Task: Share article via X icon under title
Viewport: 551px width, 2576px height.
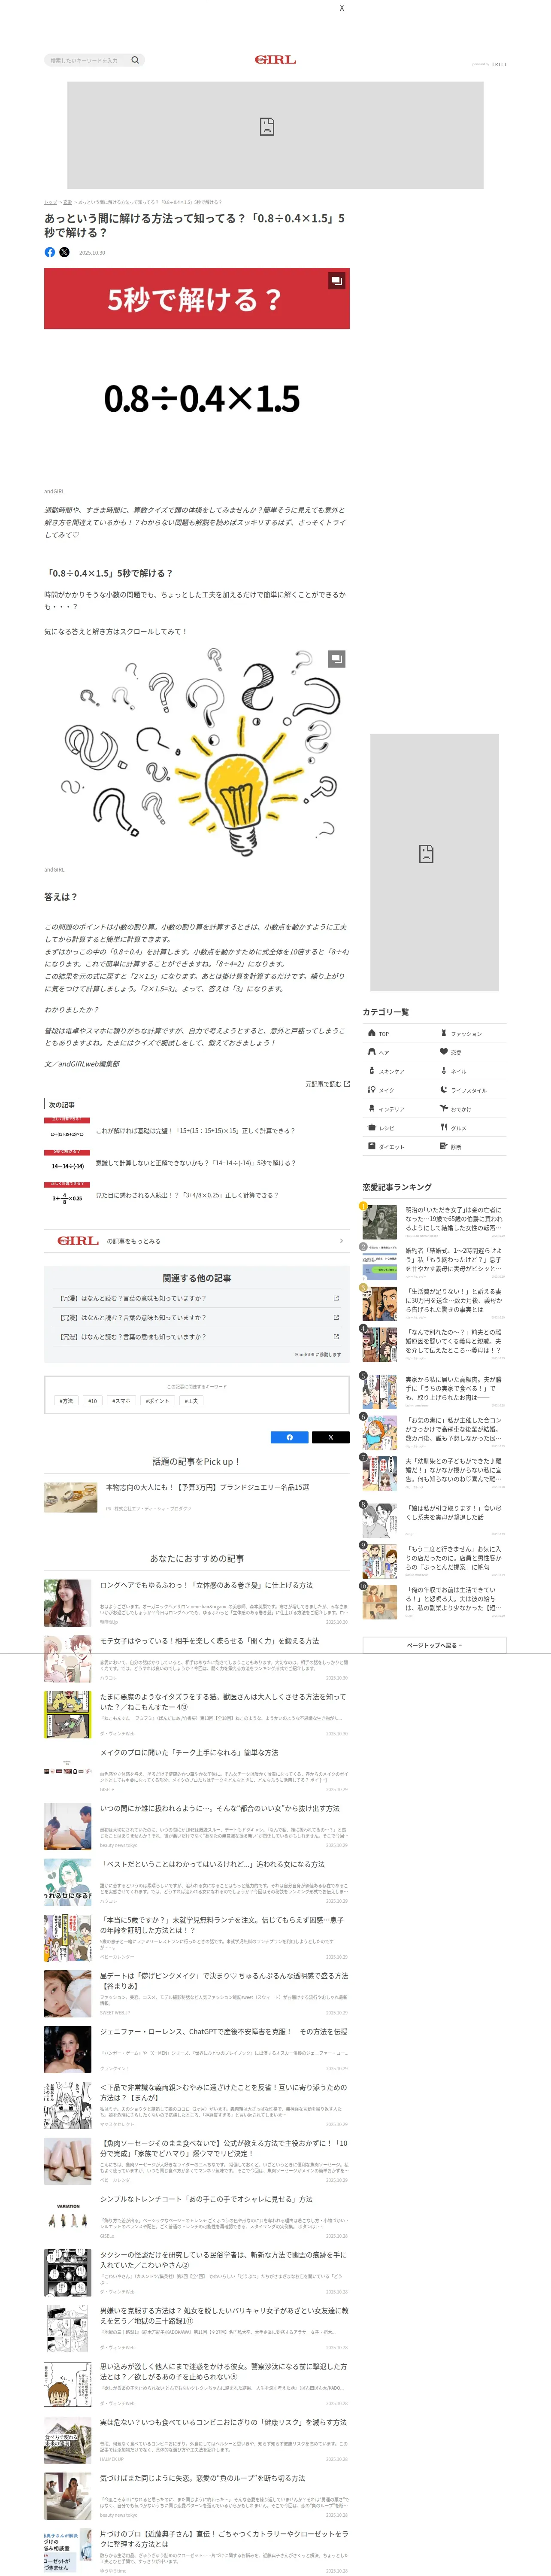Action: click(x=64, y=252)
